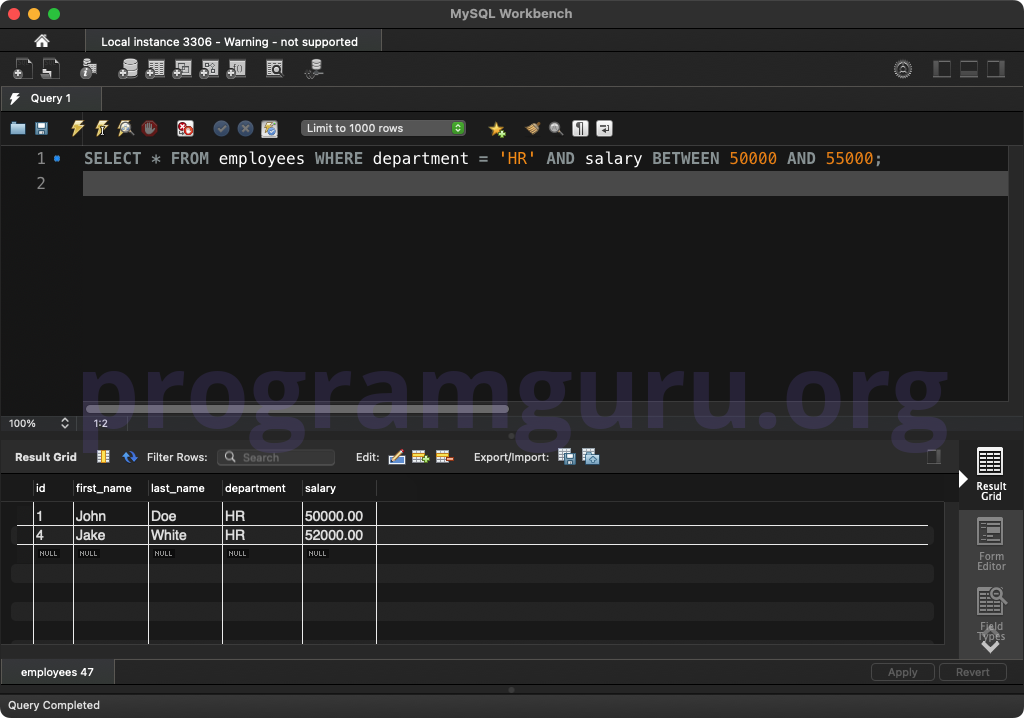The width and height of the screenshot is (1024, 718).
Task: Edit current row pencil icon
Action: (x=396, y=457)
